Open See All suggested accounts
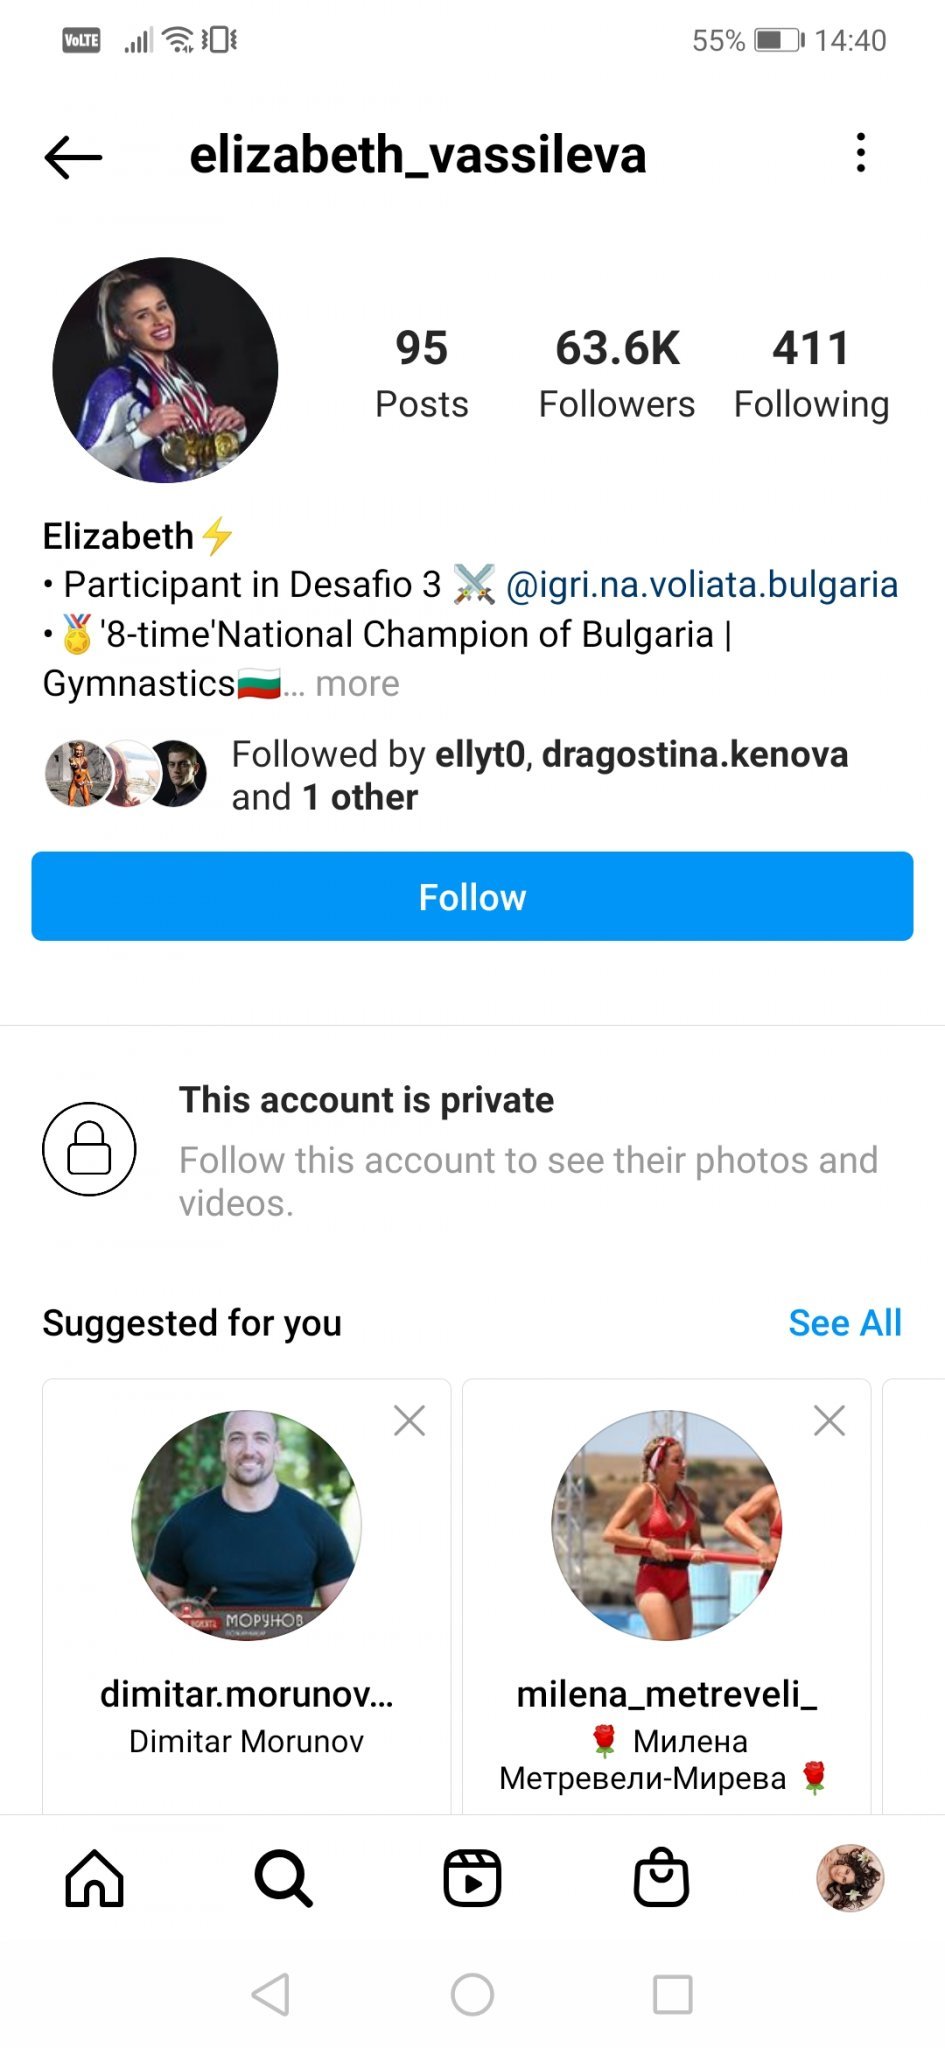This screenshot has width=945, height=2048. click(844, 1323)
